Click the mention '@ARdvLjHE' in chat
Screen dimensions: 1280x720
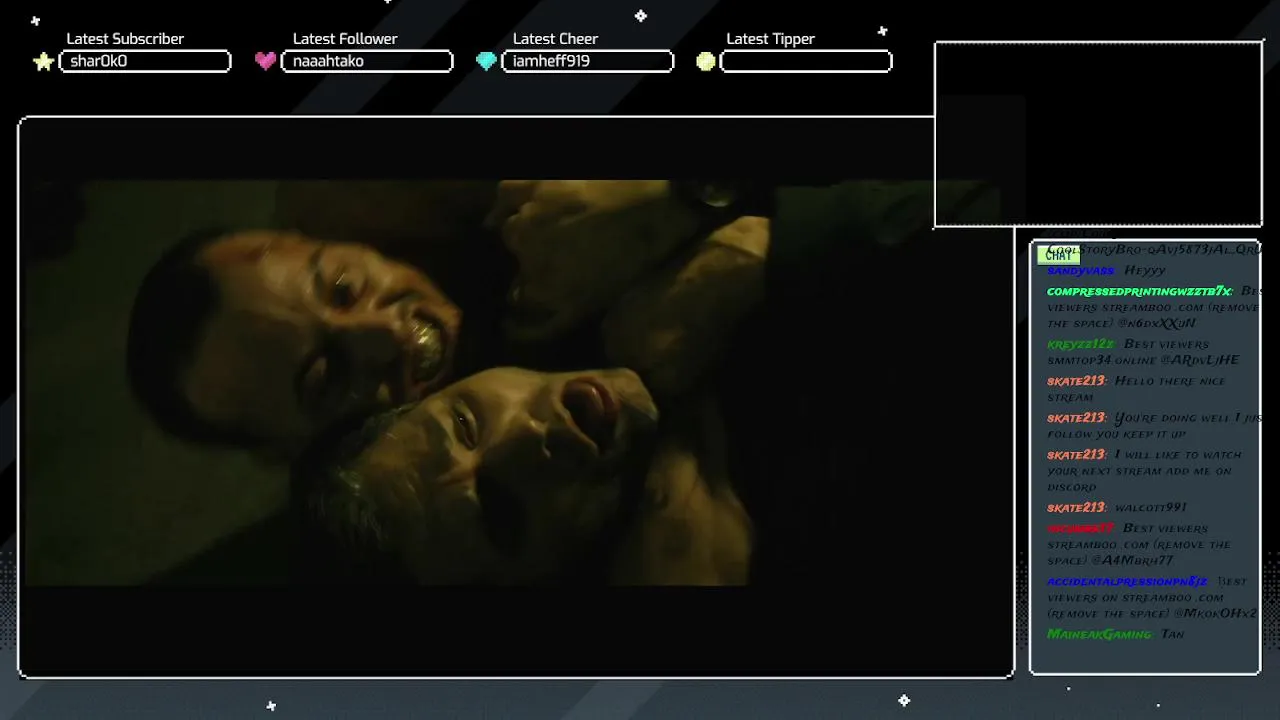click(1200, 360)
